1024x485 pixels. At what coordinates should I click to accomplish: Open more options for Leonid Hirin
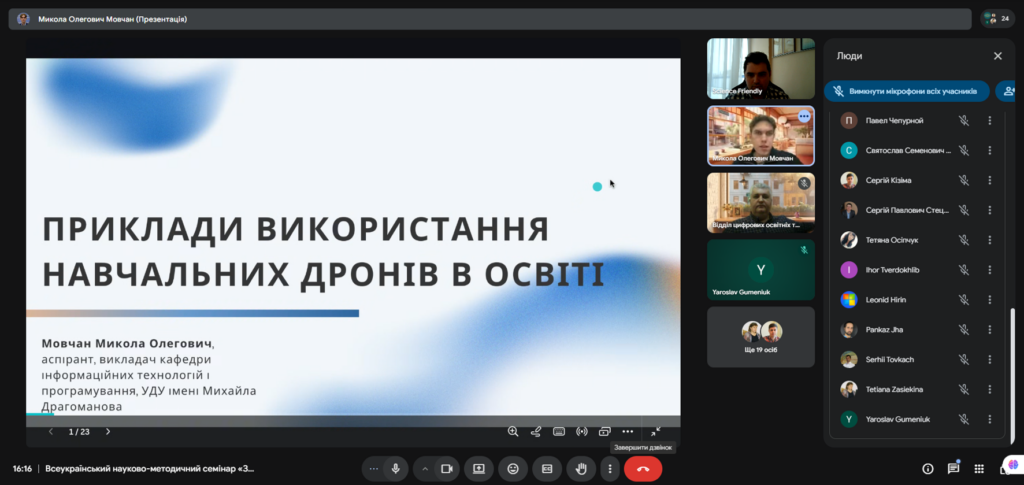coord(989,300)
